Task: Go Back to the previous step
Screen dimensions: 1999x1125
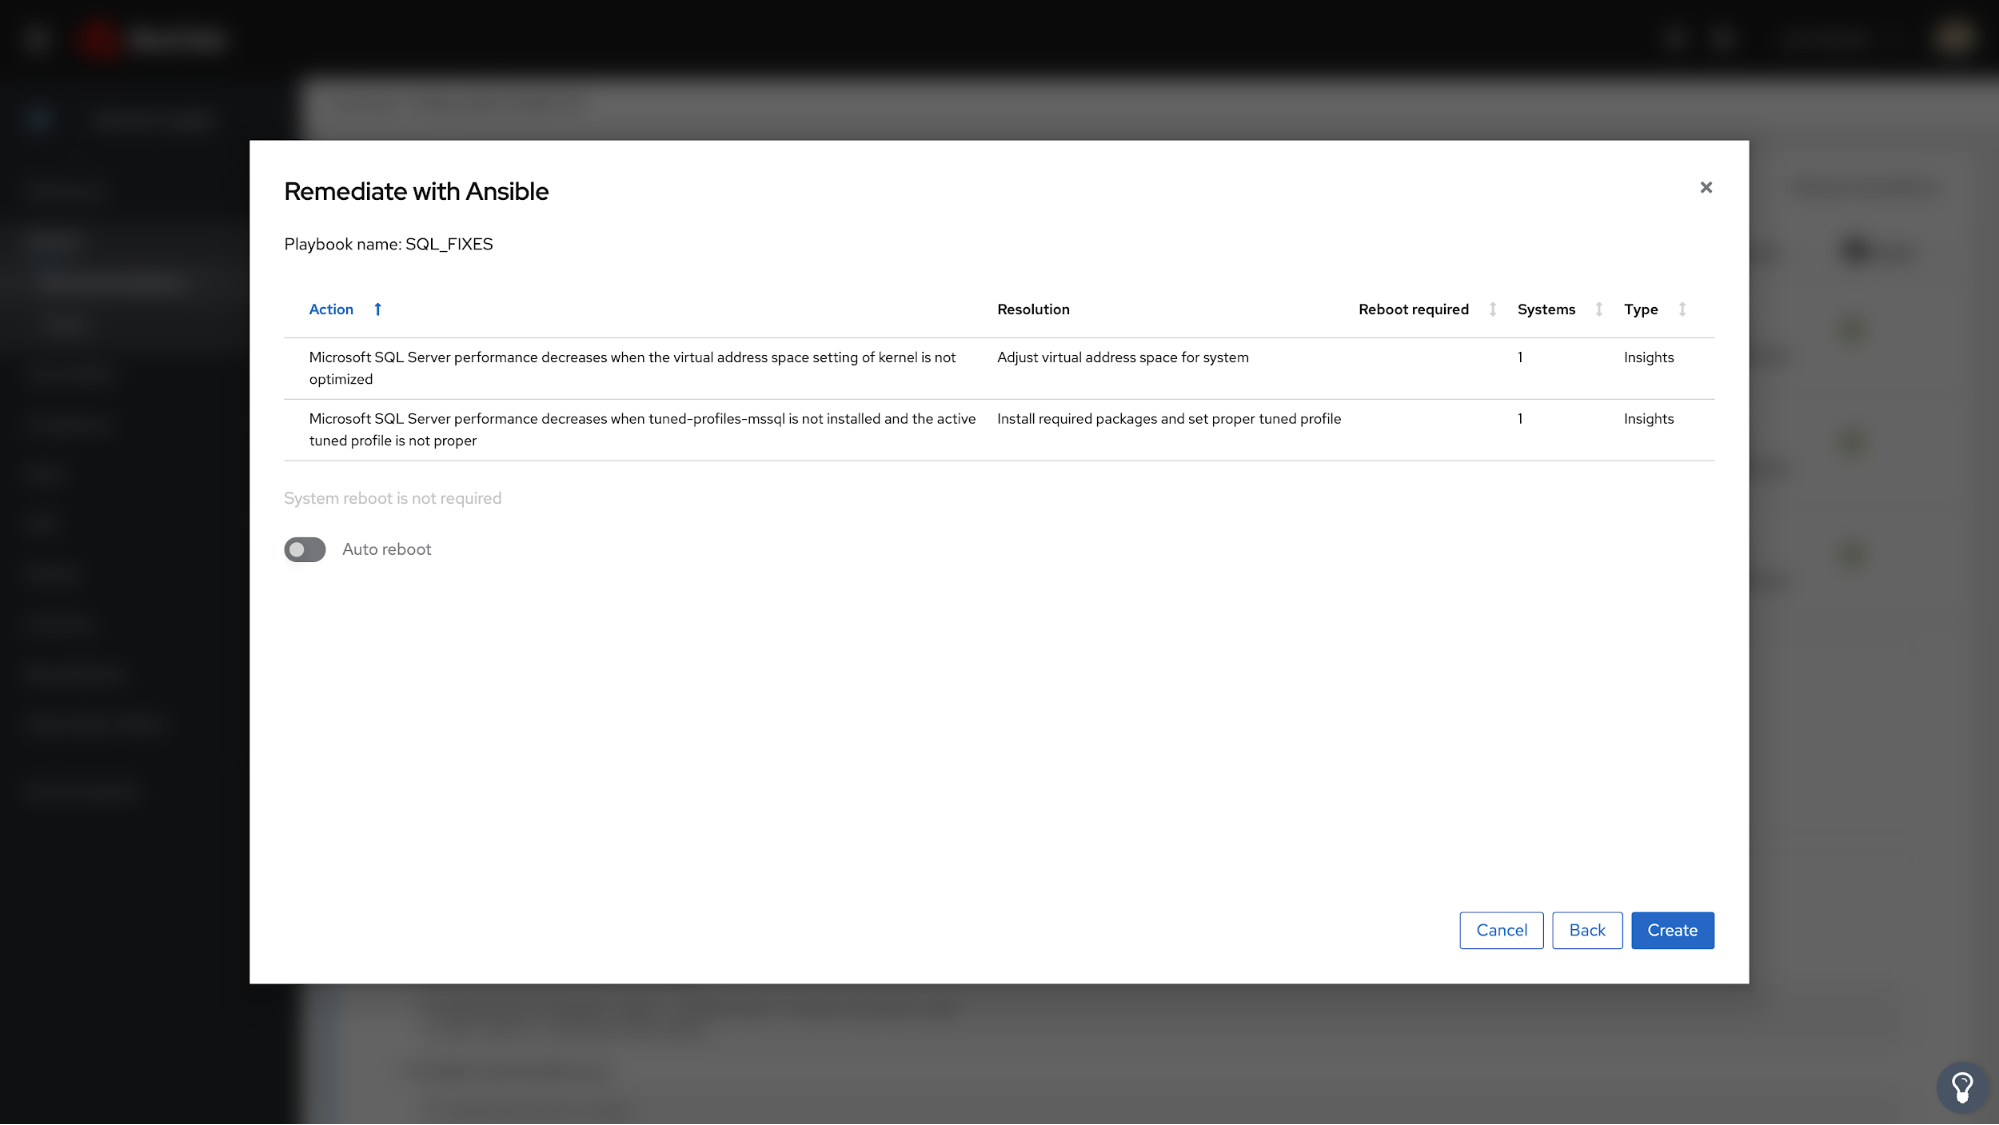Action: pyautogui.click(x=1587, y=931)
